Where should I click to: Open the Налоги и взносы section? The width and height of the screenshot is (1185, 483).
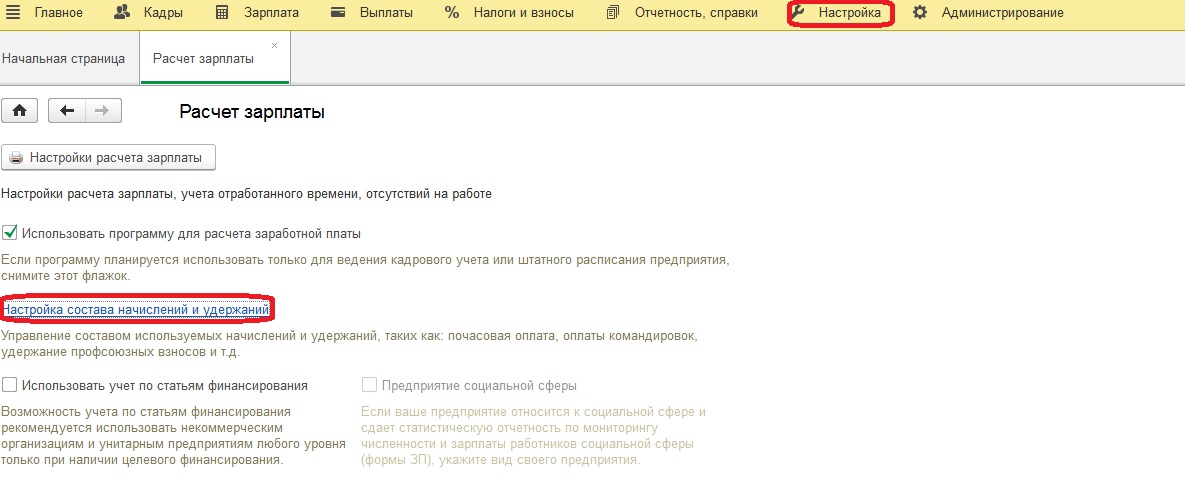coord(524,13)
